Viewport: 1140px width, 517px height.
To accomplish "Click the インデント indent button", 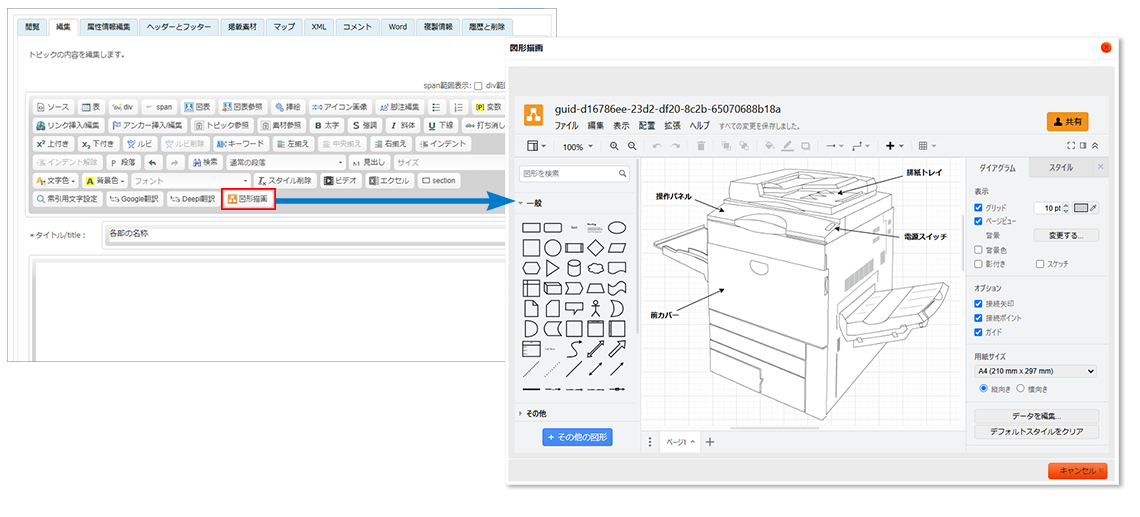I will 443,143.
